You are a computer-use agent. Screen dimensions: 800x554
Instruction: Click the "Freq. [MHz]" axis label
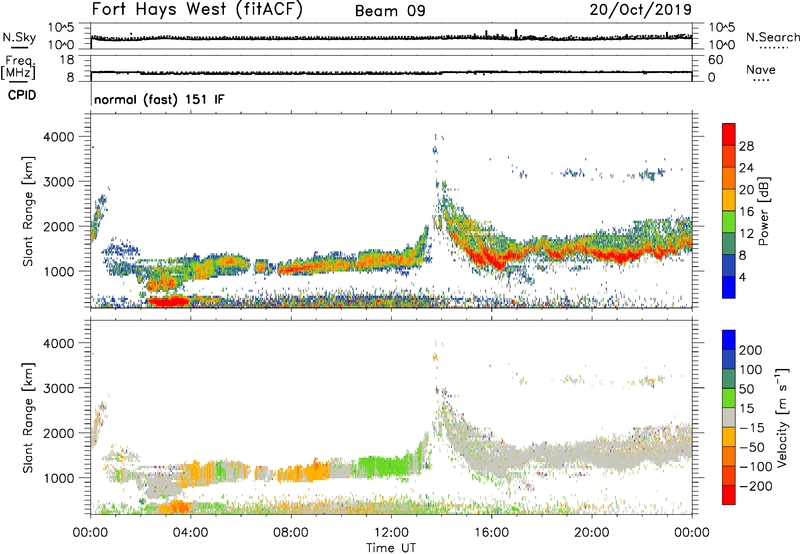click(18, 68)
